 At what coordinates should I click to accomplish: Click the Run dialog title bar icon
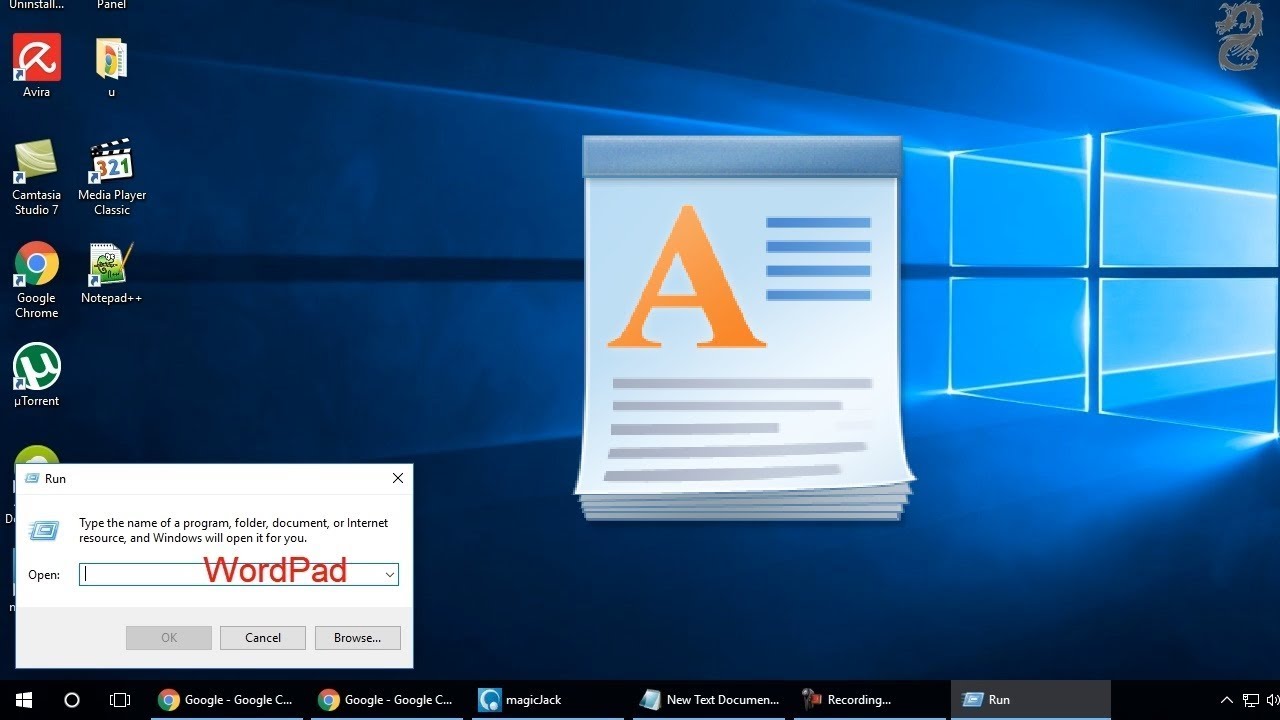coord(32,478)
